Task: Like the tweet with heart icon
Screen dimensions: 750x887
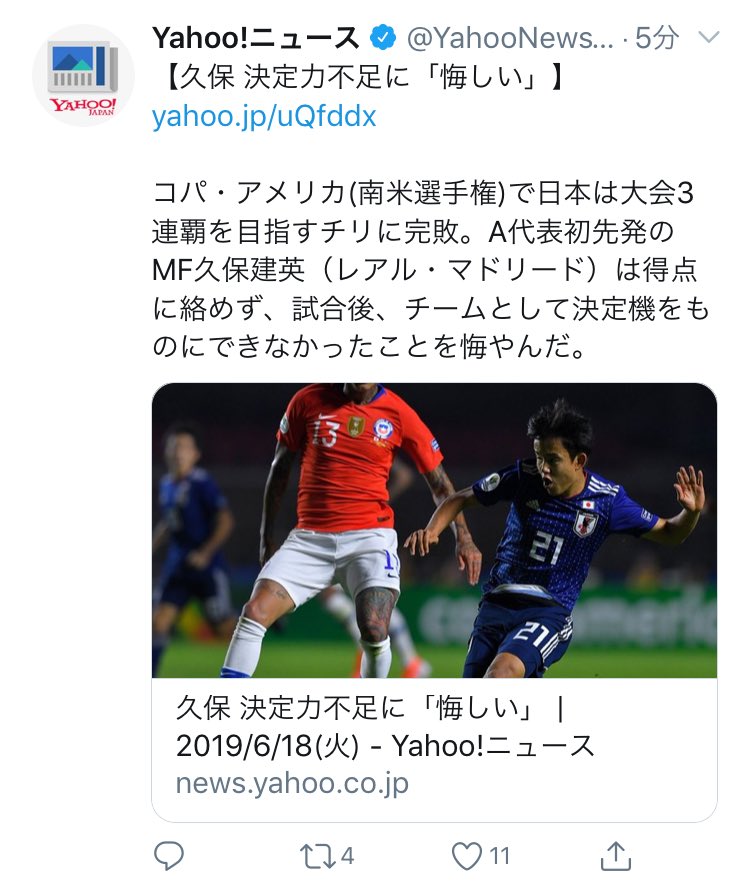Action: coord(467,856)
